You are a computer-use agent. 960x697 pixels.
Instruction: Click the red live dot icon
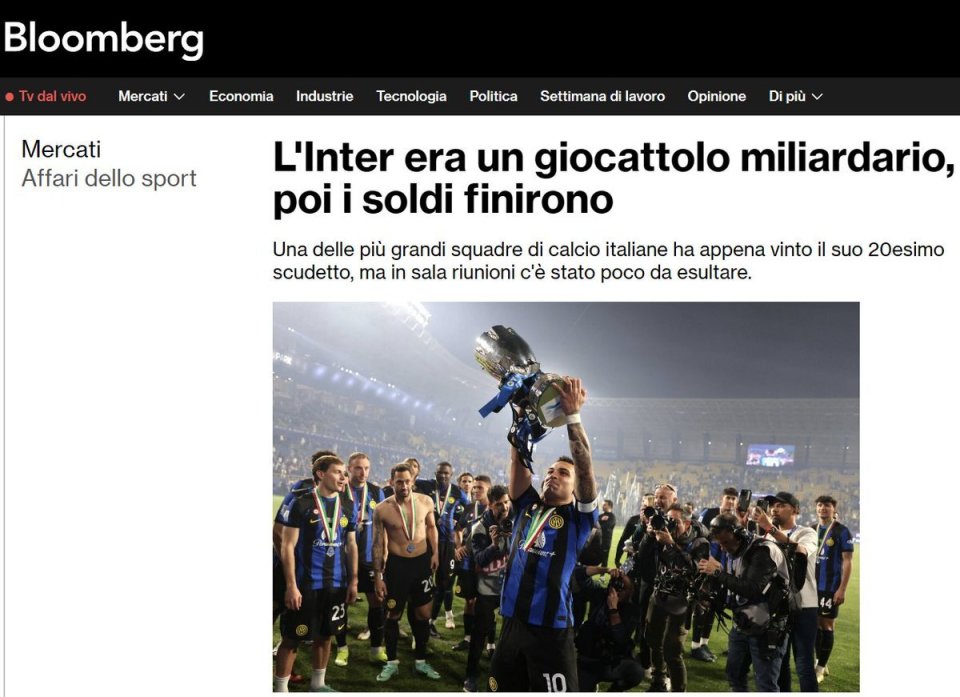[9, 97]
